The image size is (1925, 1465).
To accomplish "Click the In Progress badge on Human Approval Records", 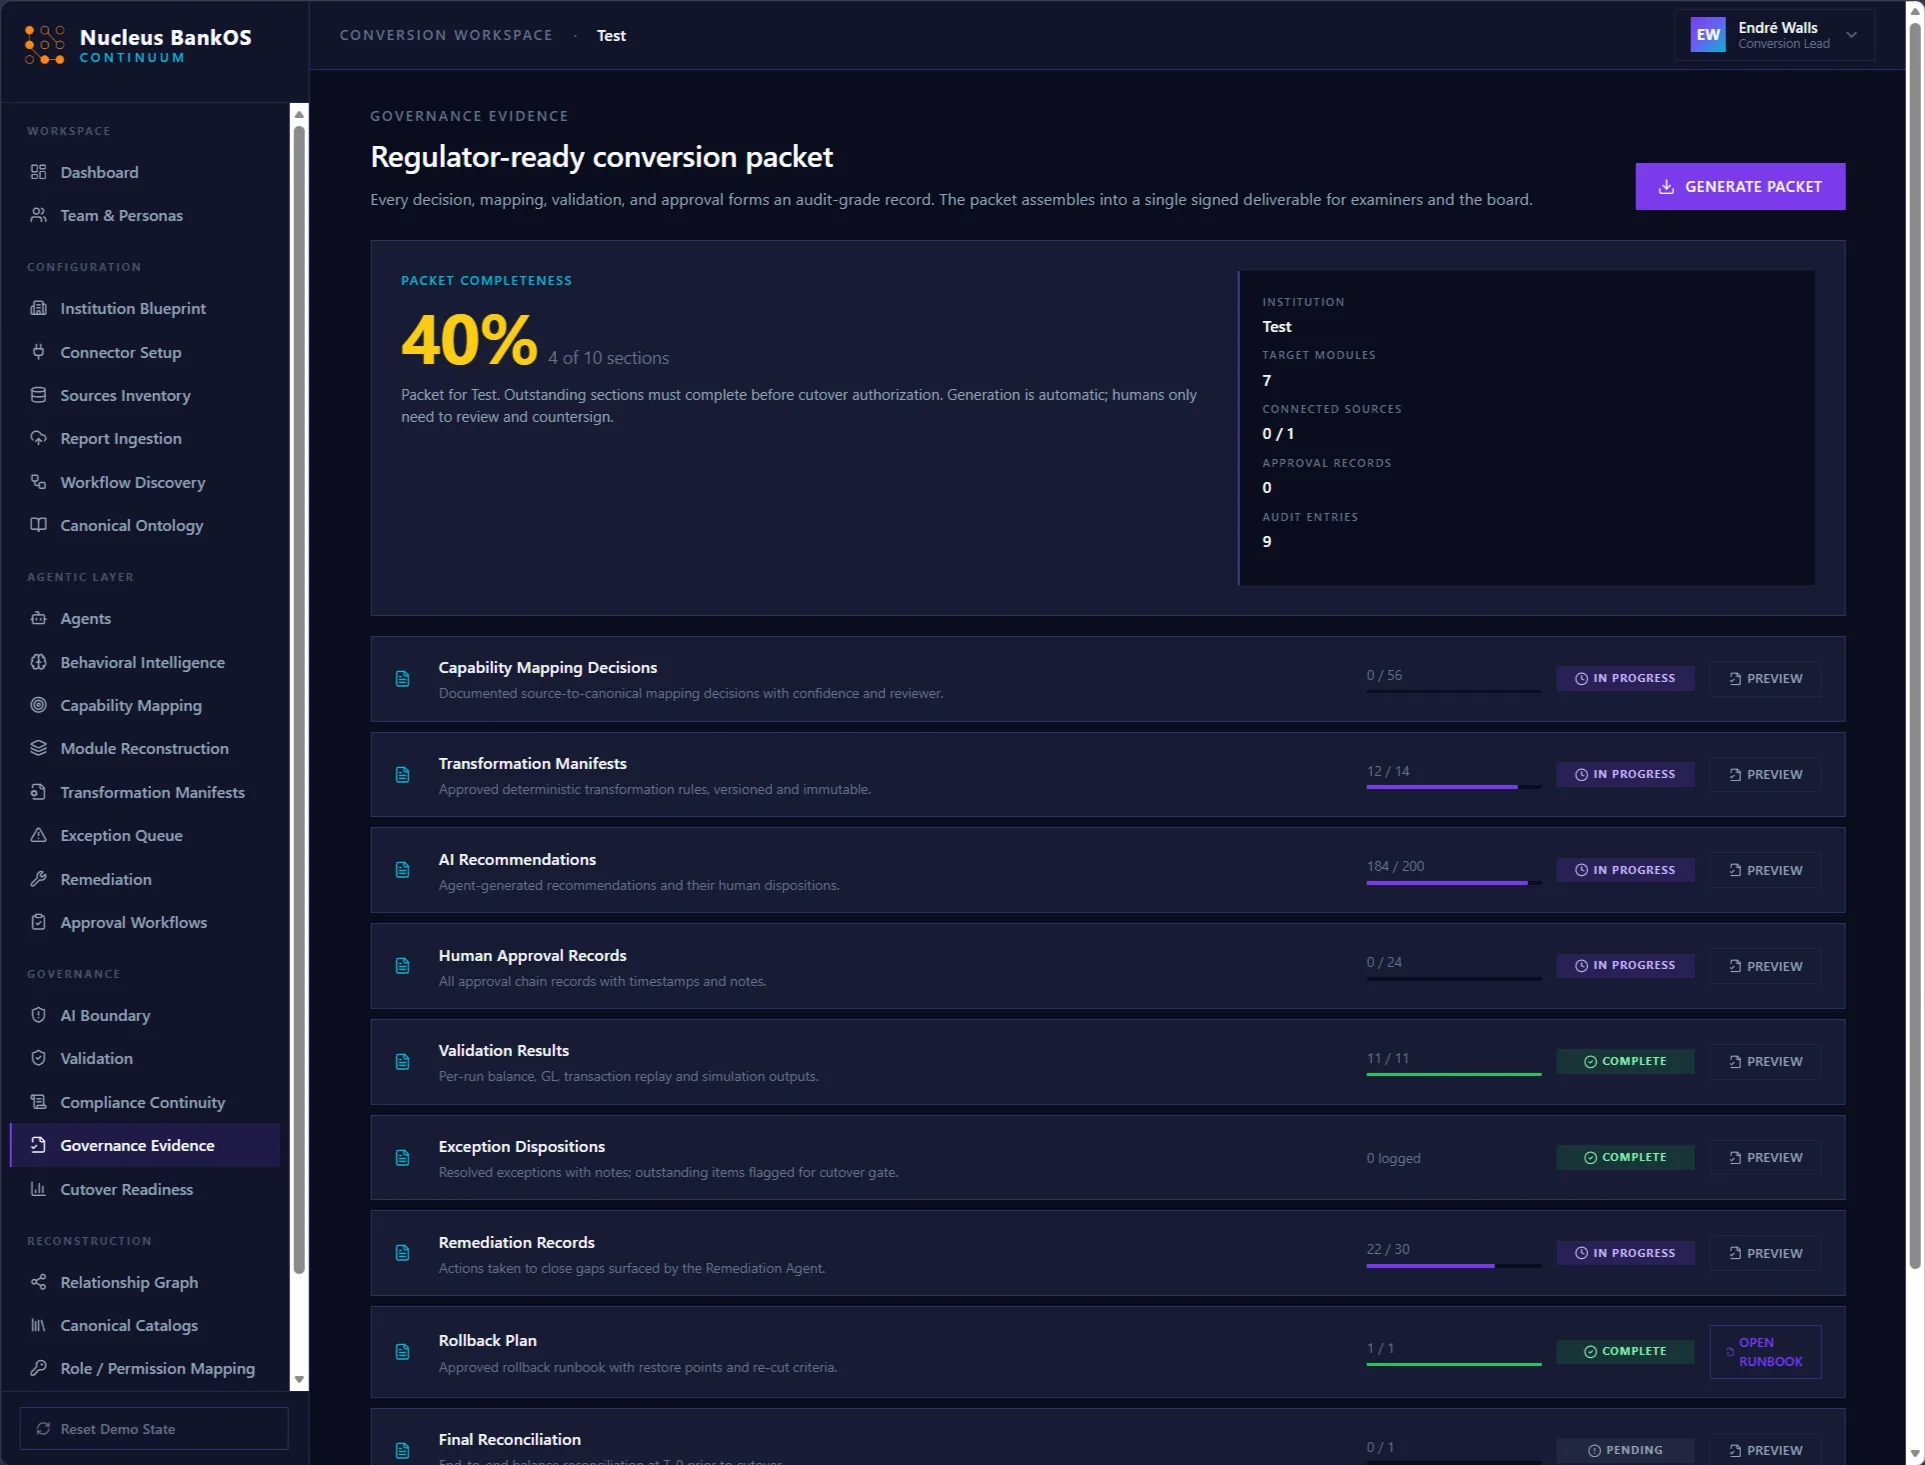I will tap(1625, 966).
